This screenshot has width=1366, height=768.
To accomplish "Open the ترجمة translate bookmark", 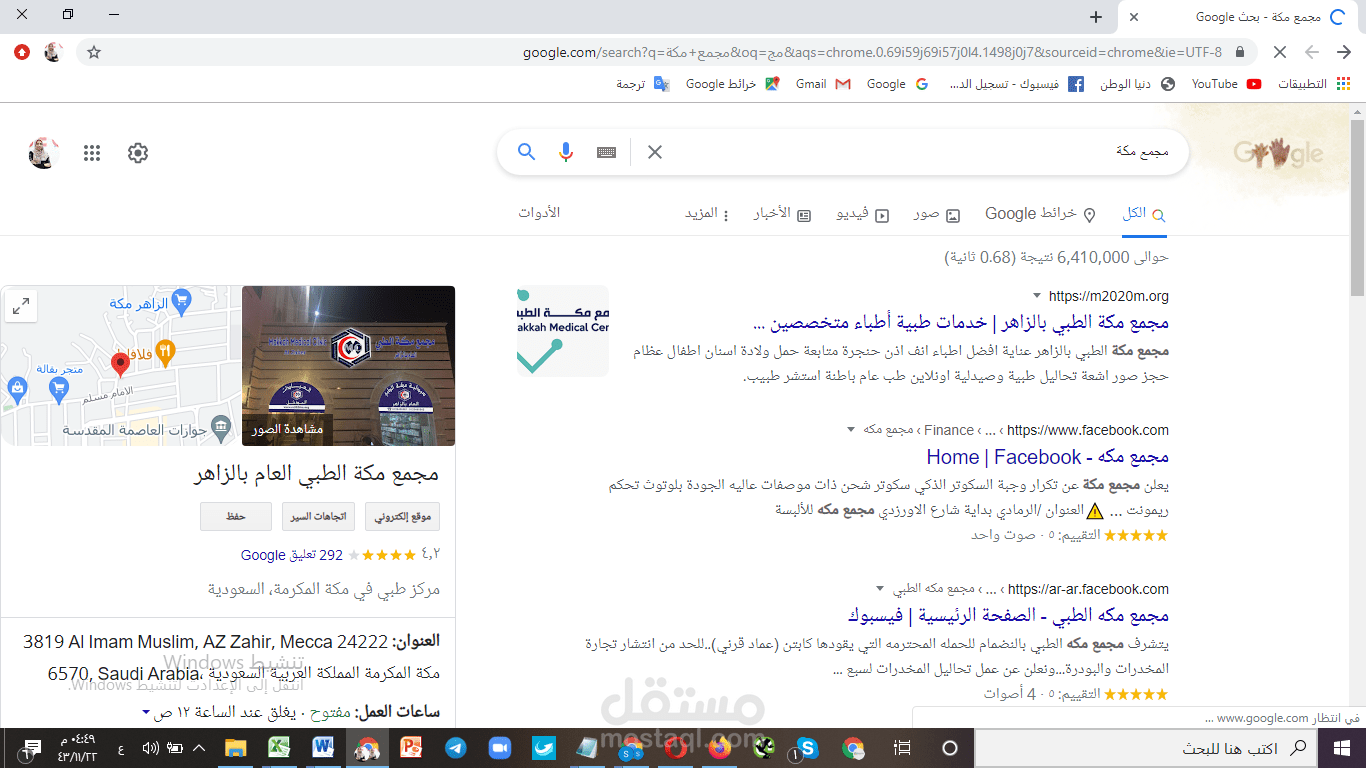I will 642,84.
